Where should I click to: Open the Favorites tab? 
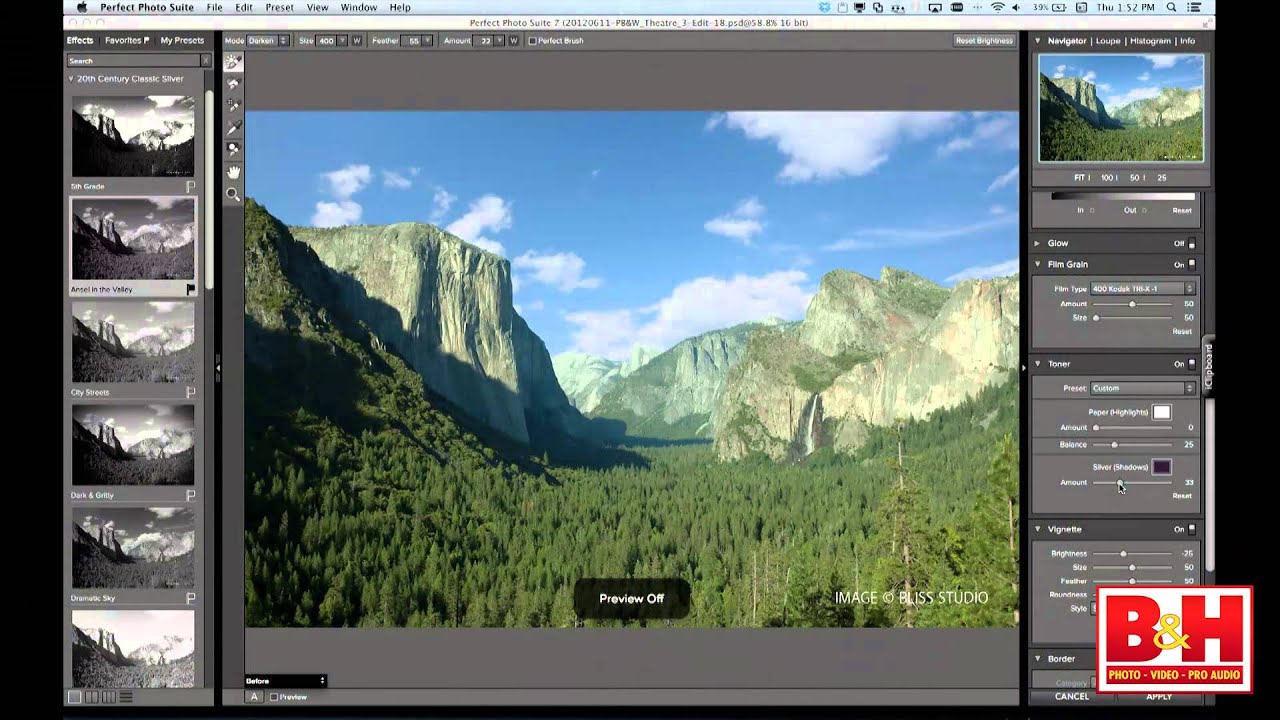tap(127, 41)
